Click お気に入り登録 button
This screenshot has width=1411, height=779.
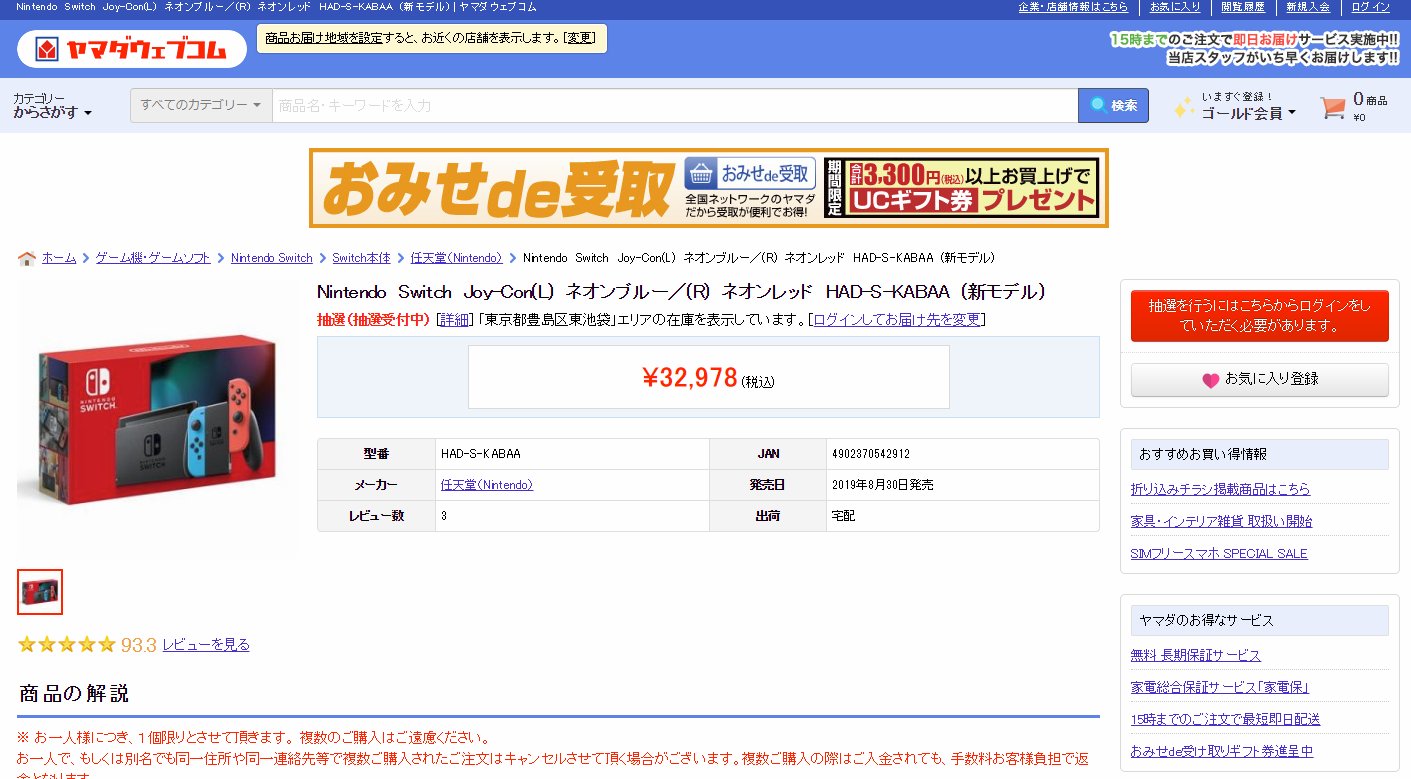coord(1260,380)
